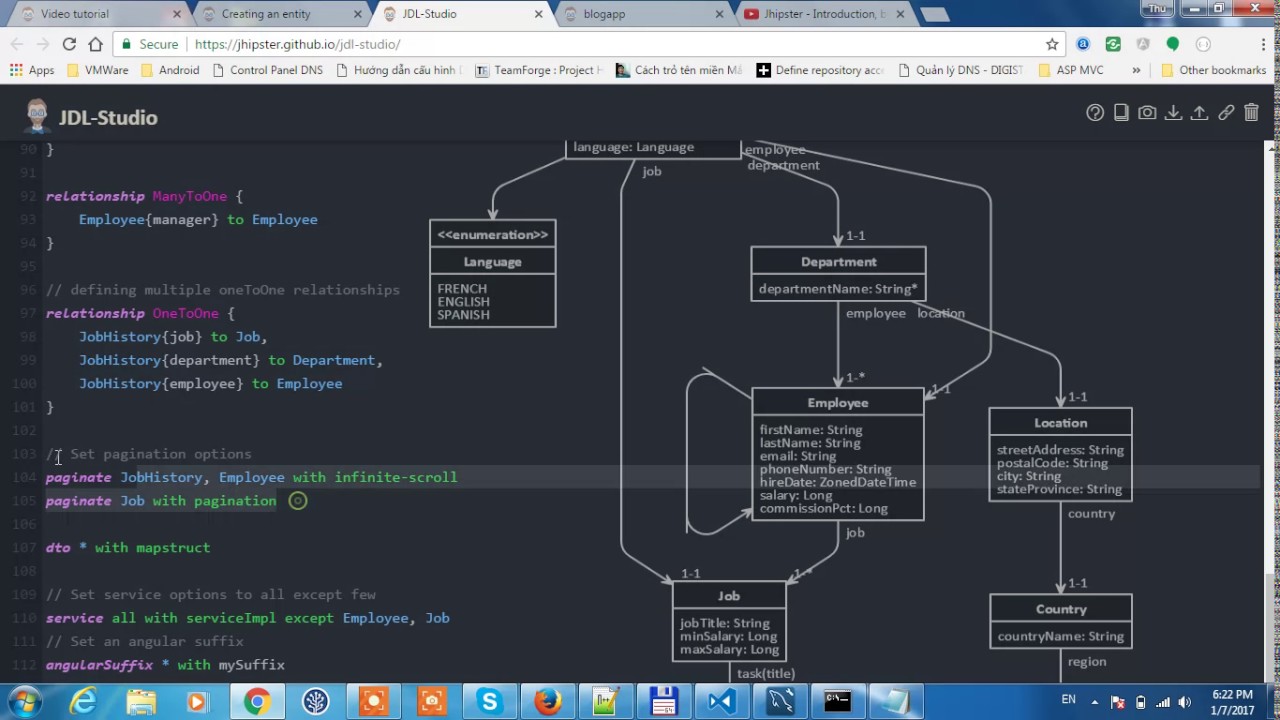Open Firefox from the taskbar
The height and width of the screenshot is (720, 1280).
pyautogui.click(x=547, y=702)
